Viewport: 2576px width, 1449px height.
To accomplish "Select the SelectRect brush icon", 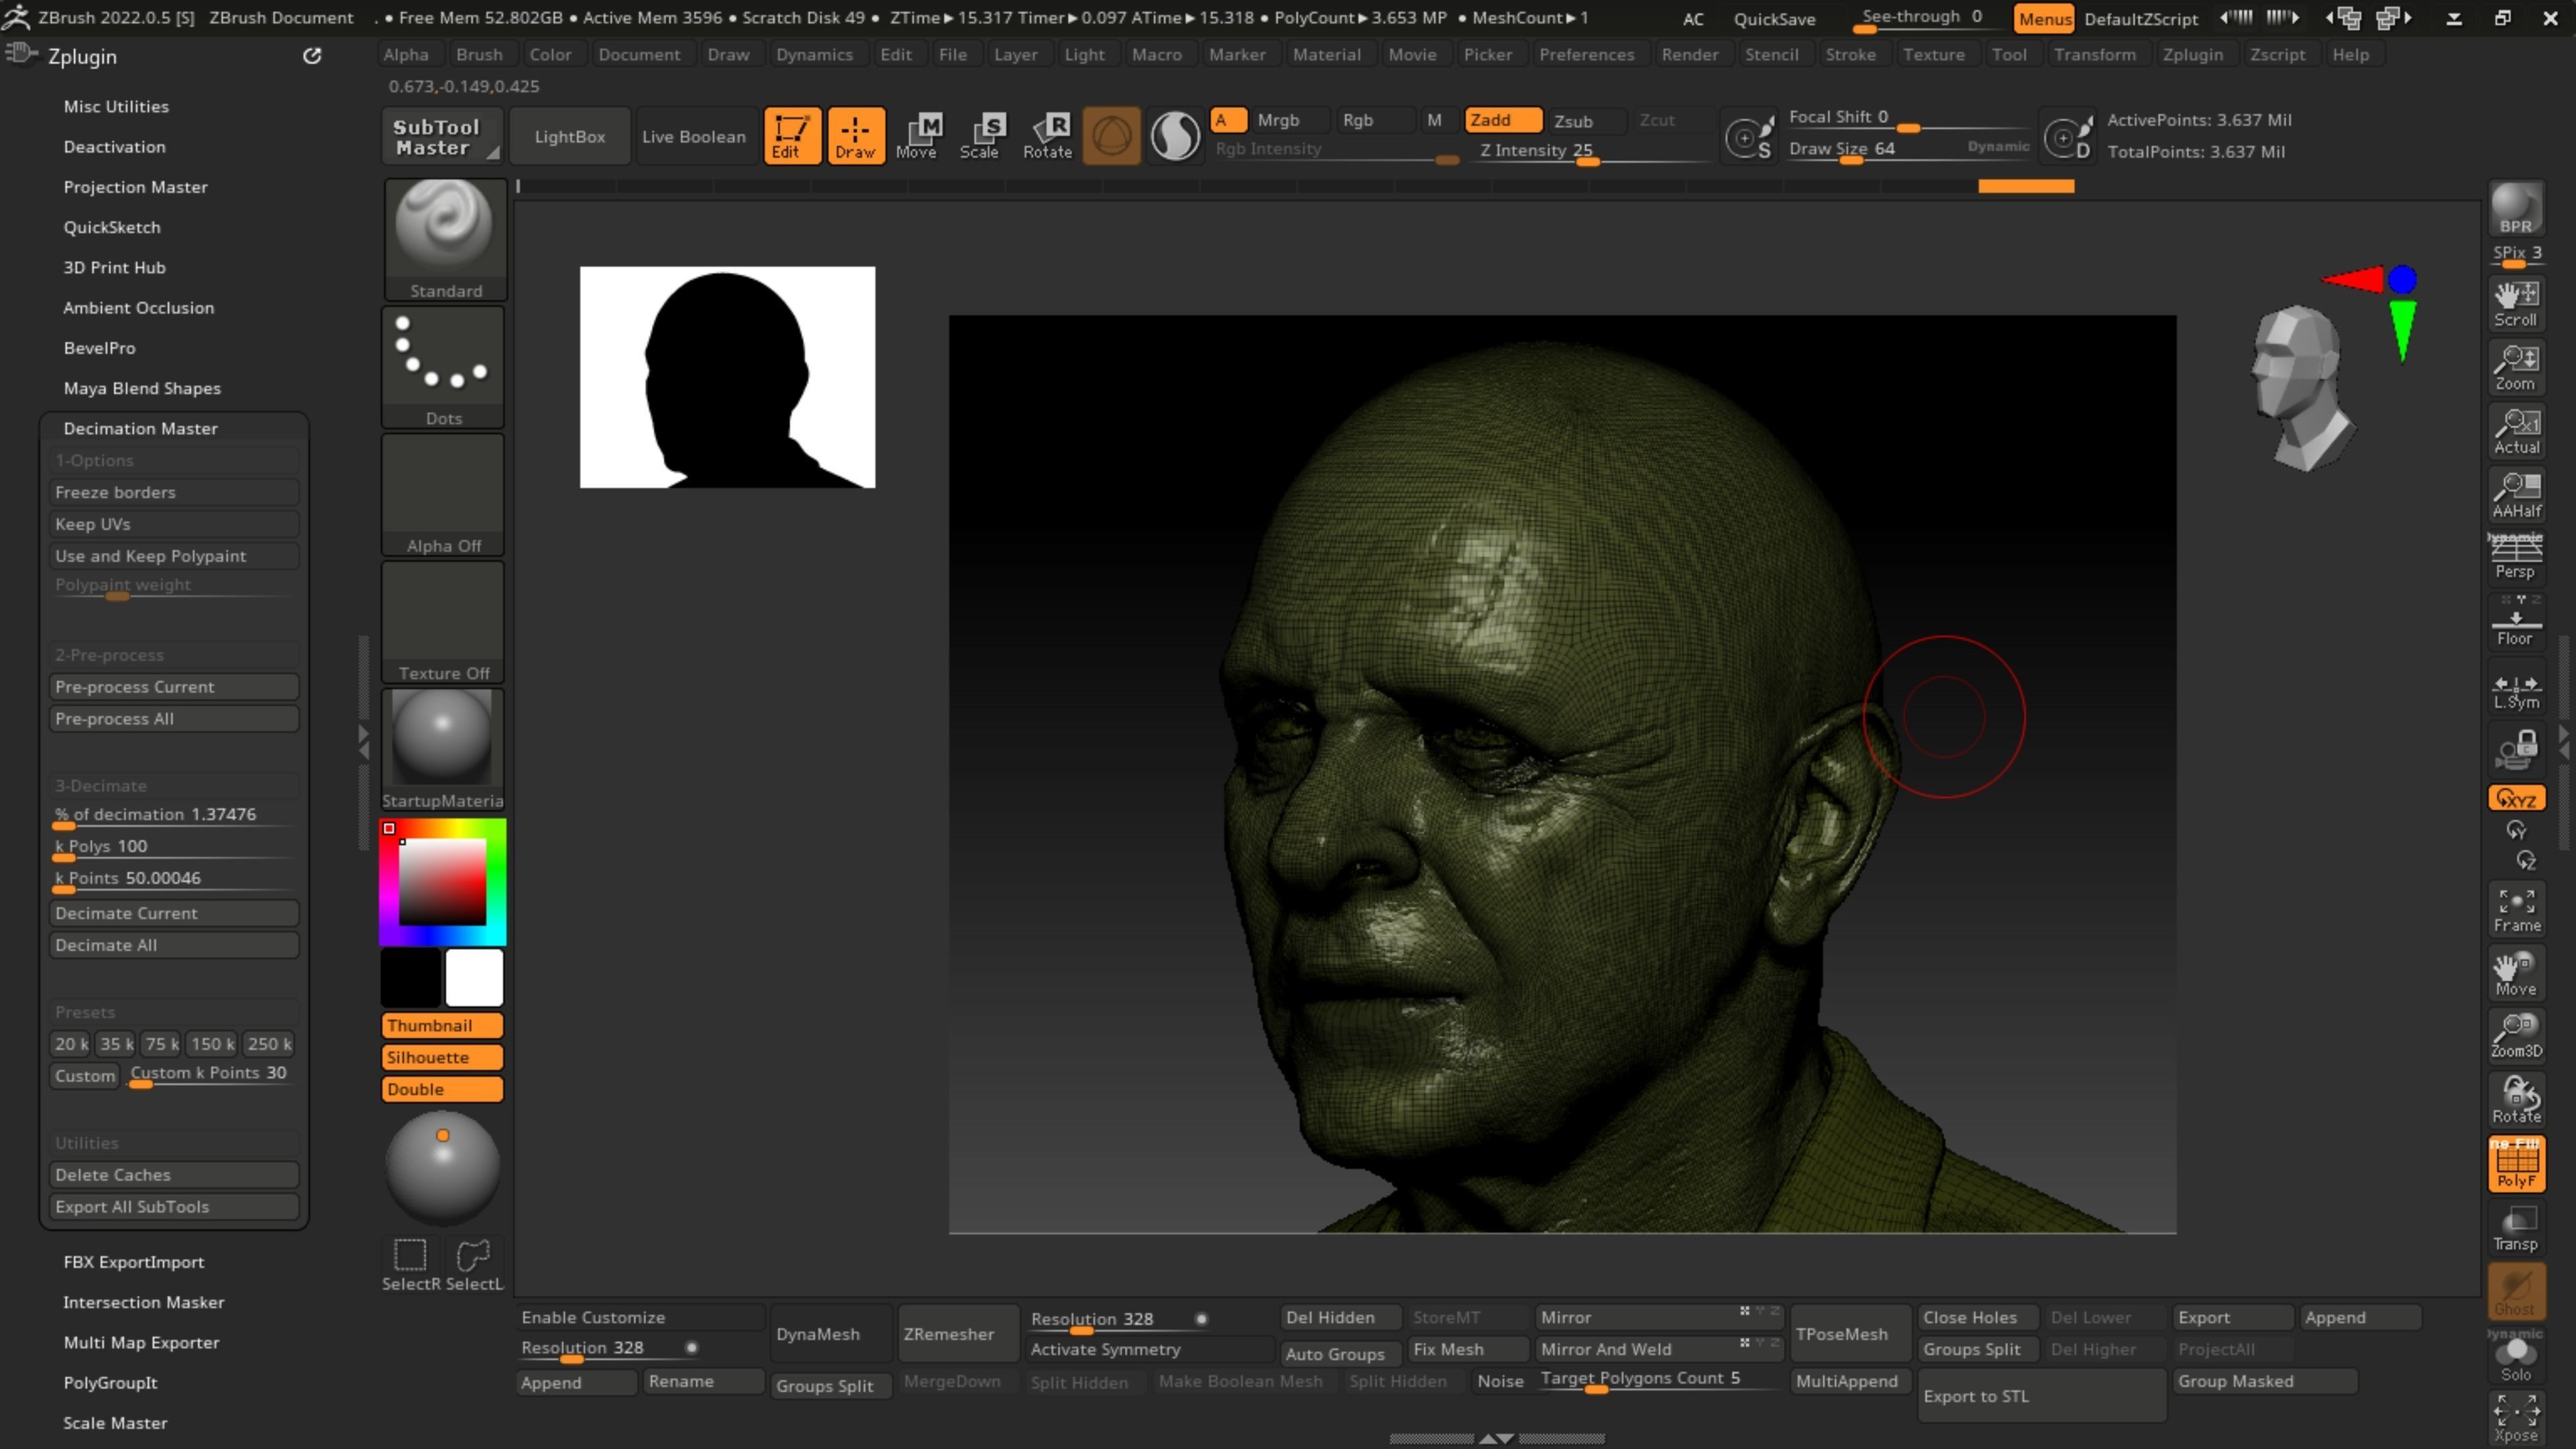I will (x=410, y=1264).
